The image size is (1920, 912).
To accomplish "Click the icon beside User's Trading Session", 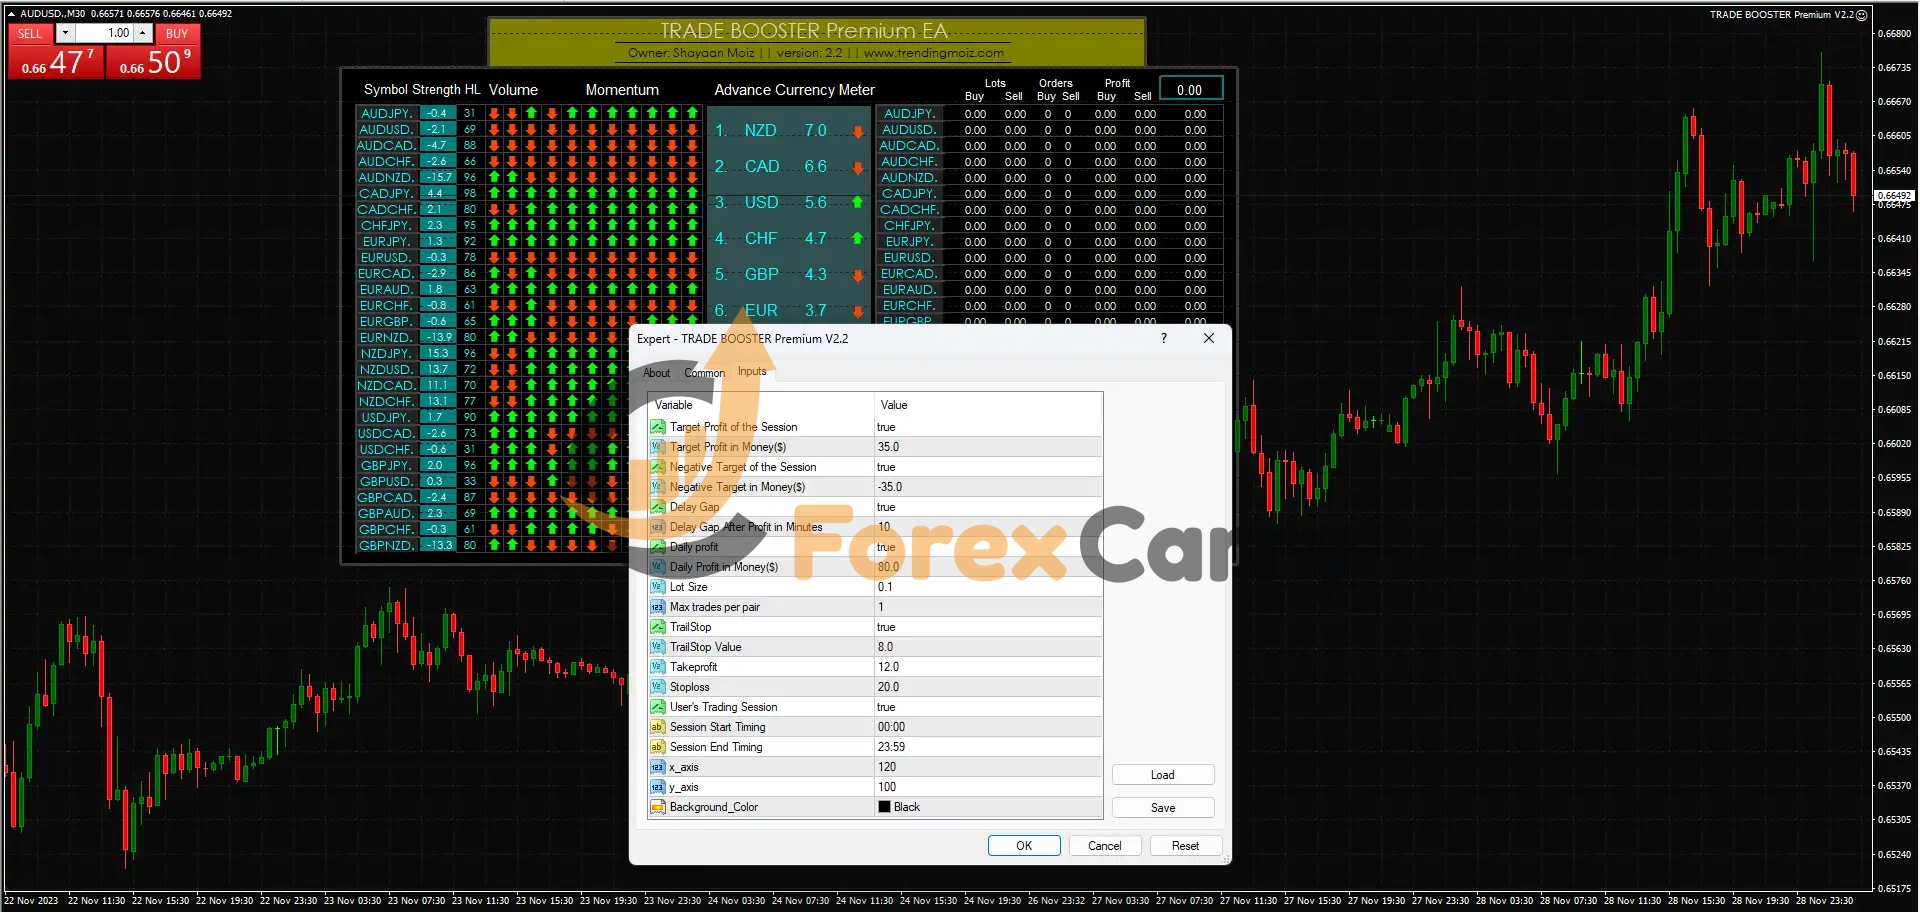I will pos(657,707).
